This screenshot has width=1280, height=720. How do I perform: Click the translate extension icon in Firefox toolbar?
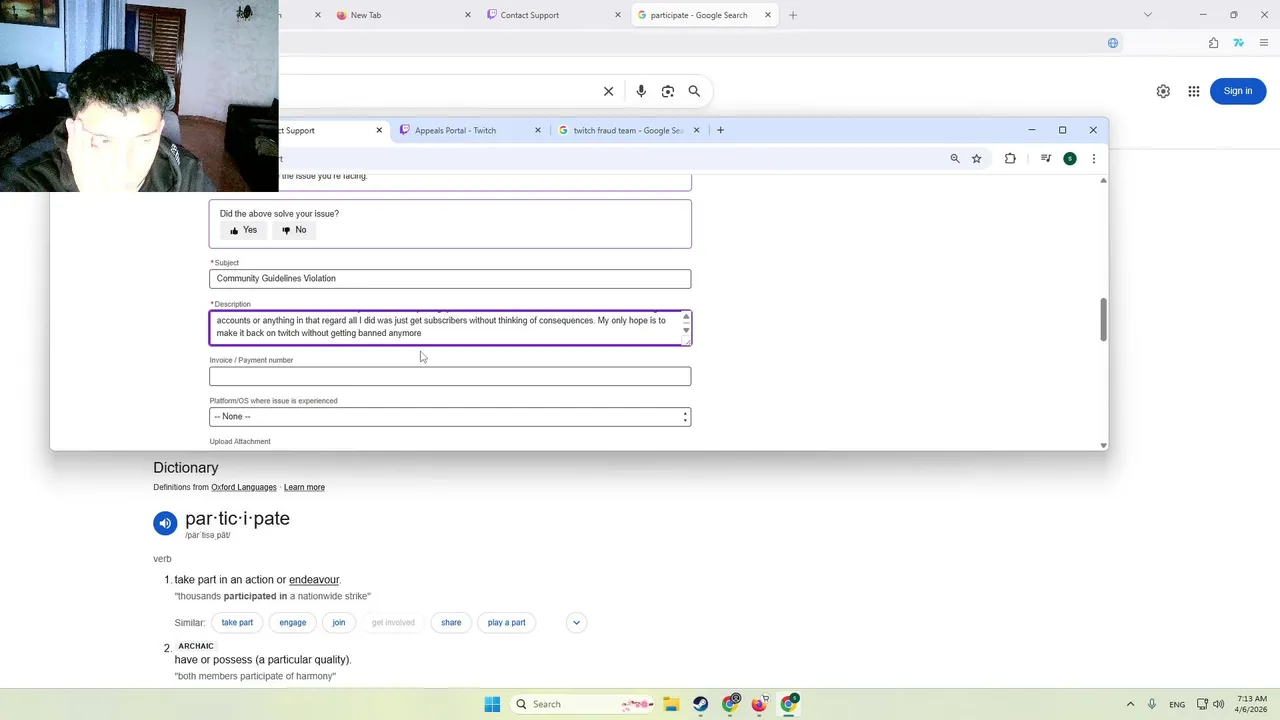click(x=1239, y=43)
